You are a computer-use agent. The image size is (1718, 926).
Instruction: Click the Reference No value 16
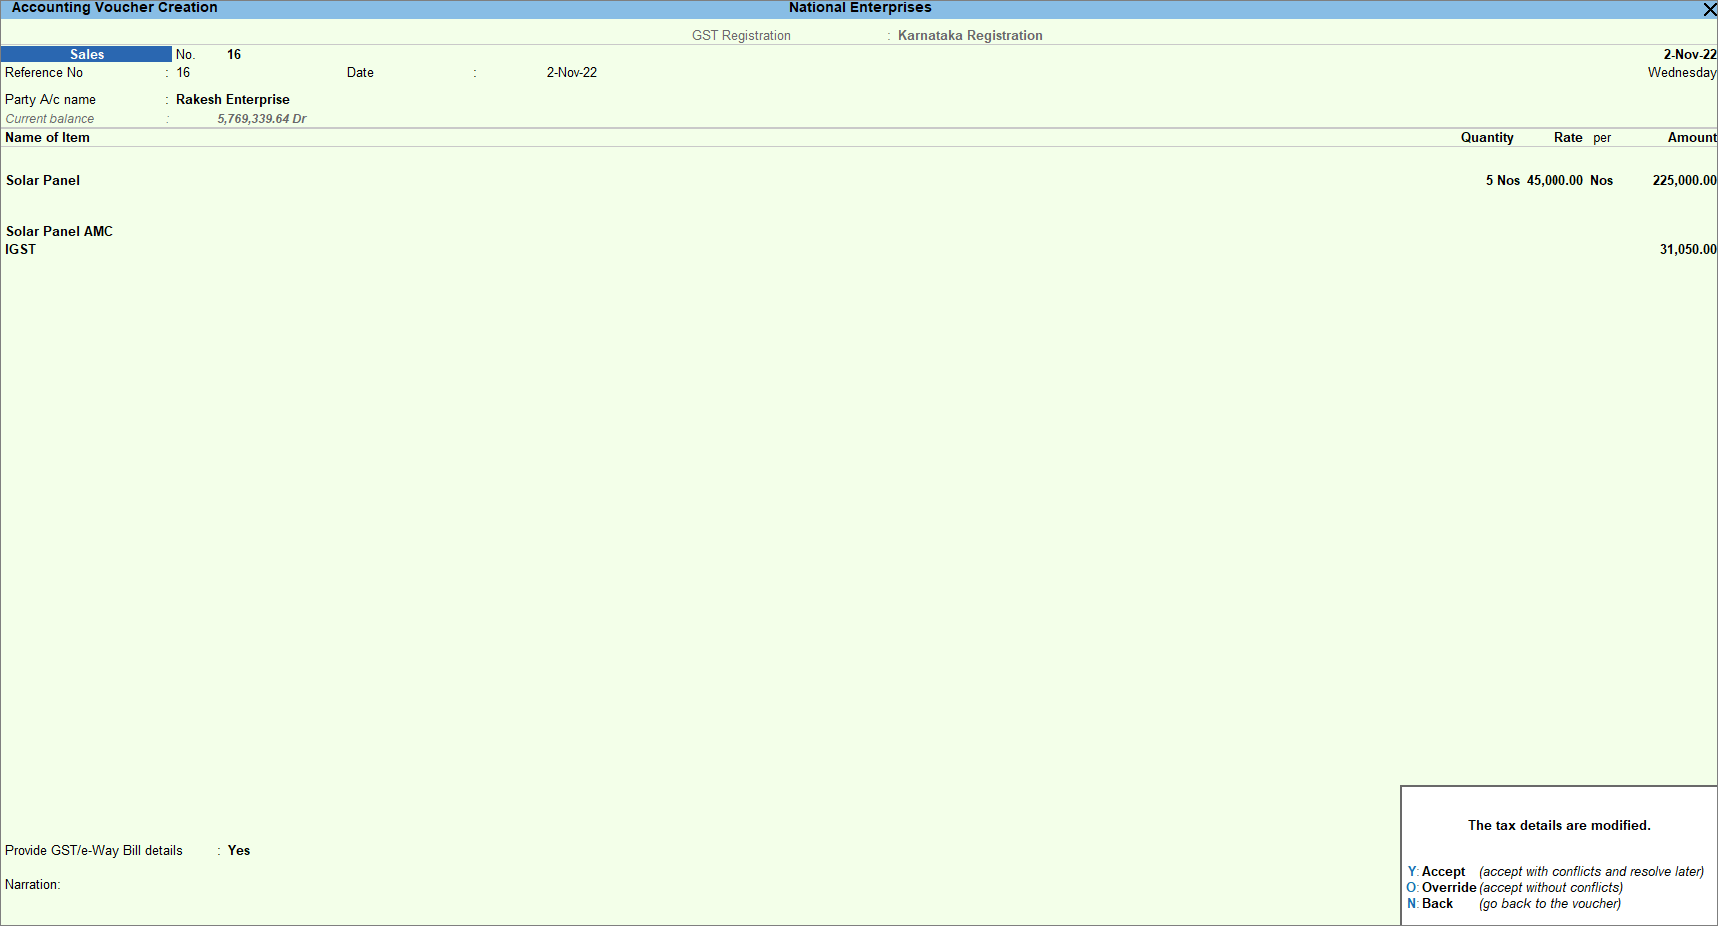coord(183,73)
